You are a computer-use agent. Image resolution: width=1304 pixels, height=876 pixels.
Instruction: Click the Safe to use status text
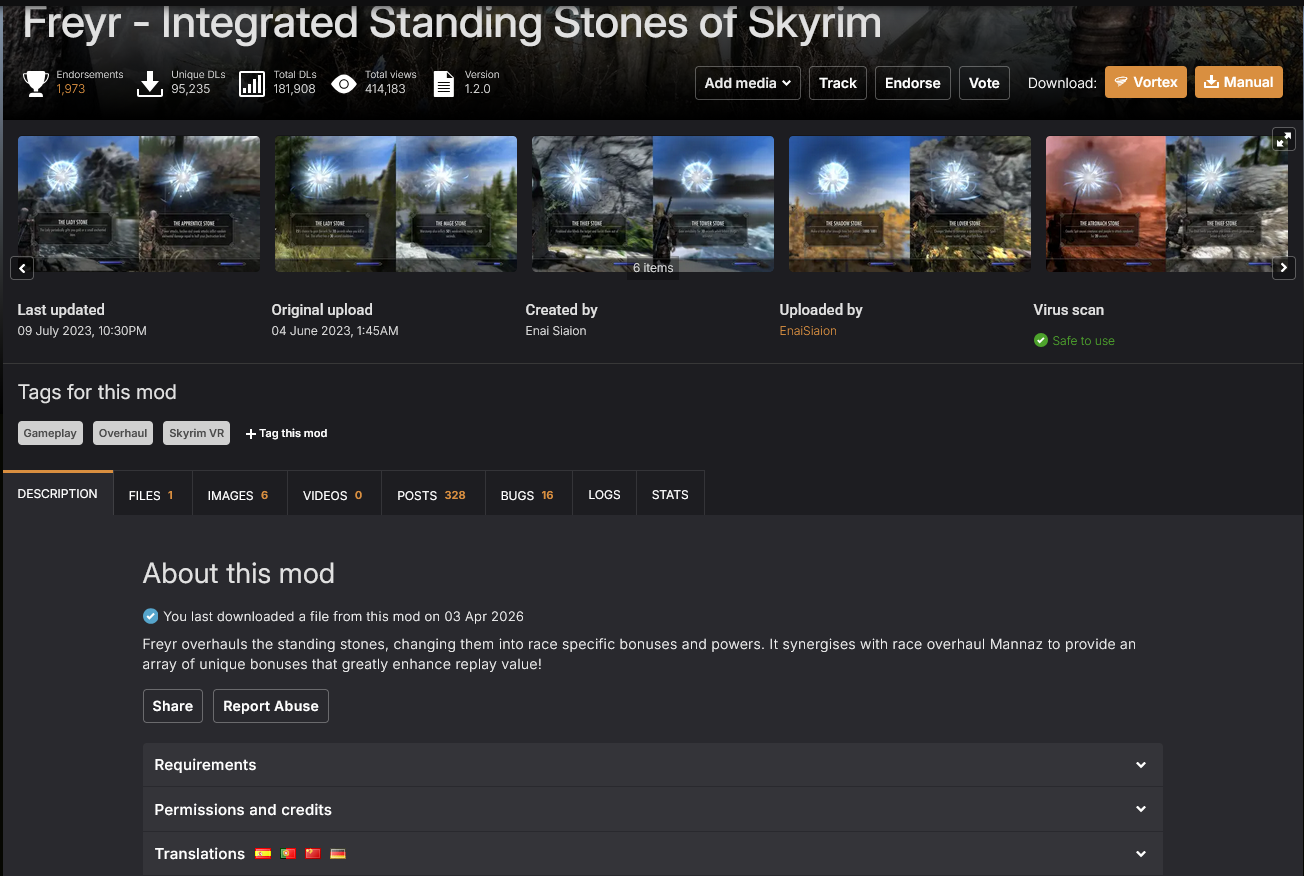coord(1083,341)
